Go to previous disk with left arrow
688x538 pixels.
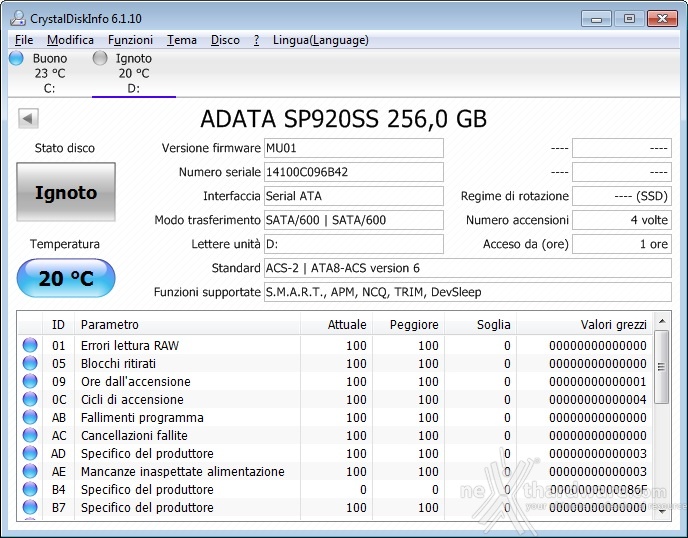[x=28, y=118]
